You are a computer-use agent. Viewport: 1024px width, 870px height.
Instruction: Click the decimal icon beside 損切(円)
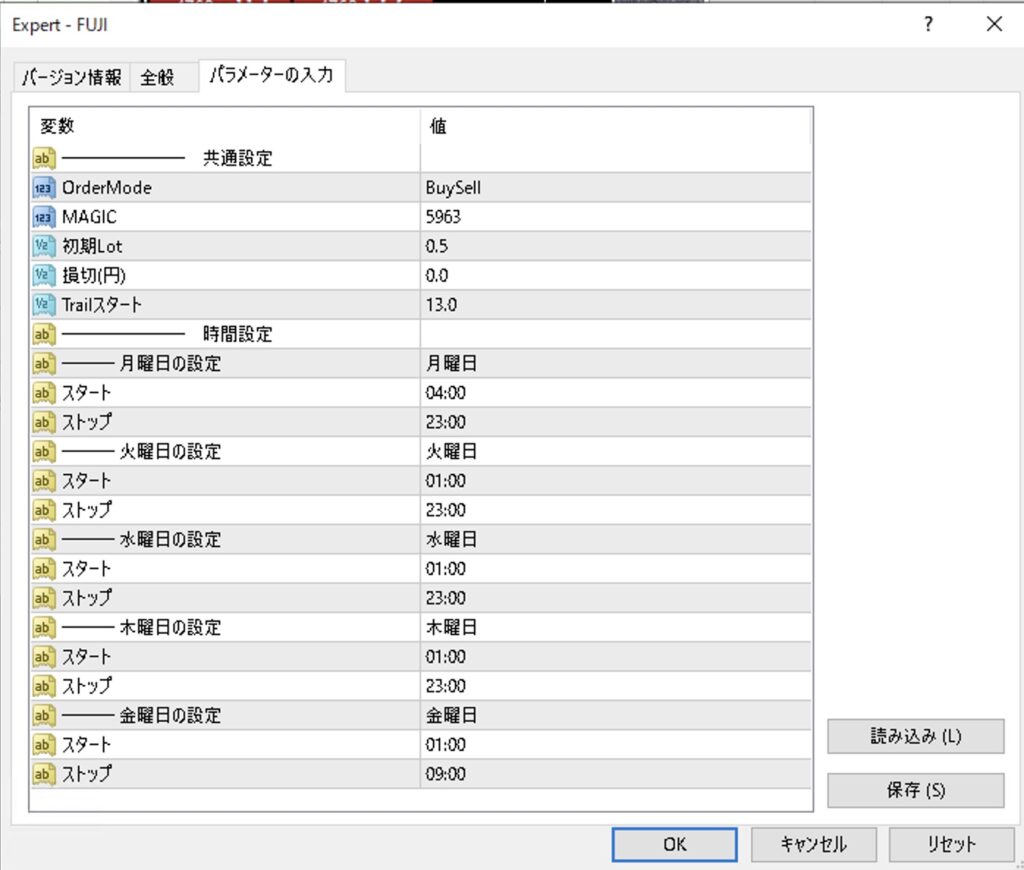[43, 275]
